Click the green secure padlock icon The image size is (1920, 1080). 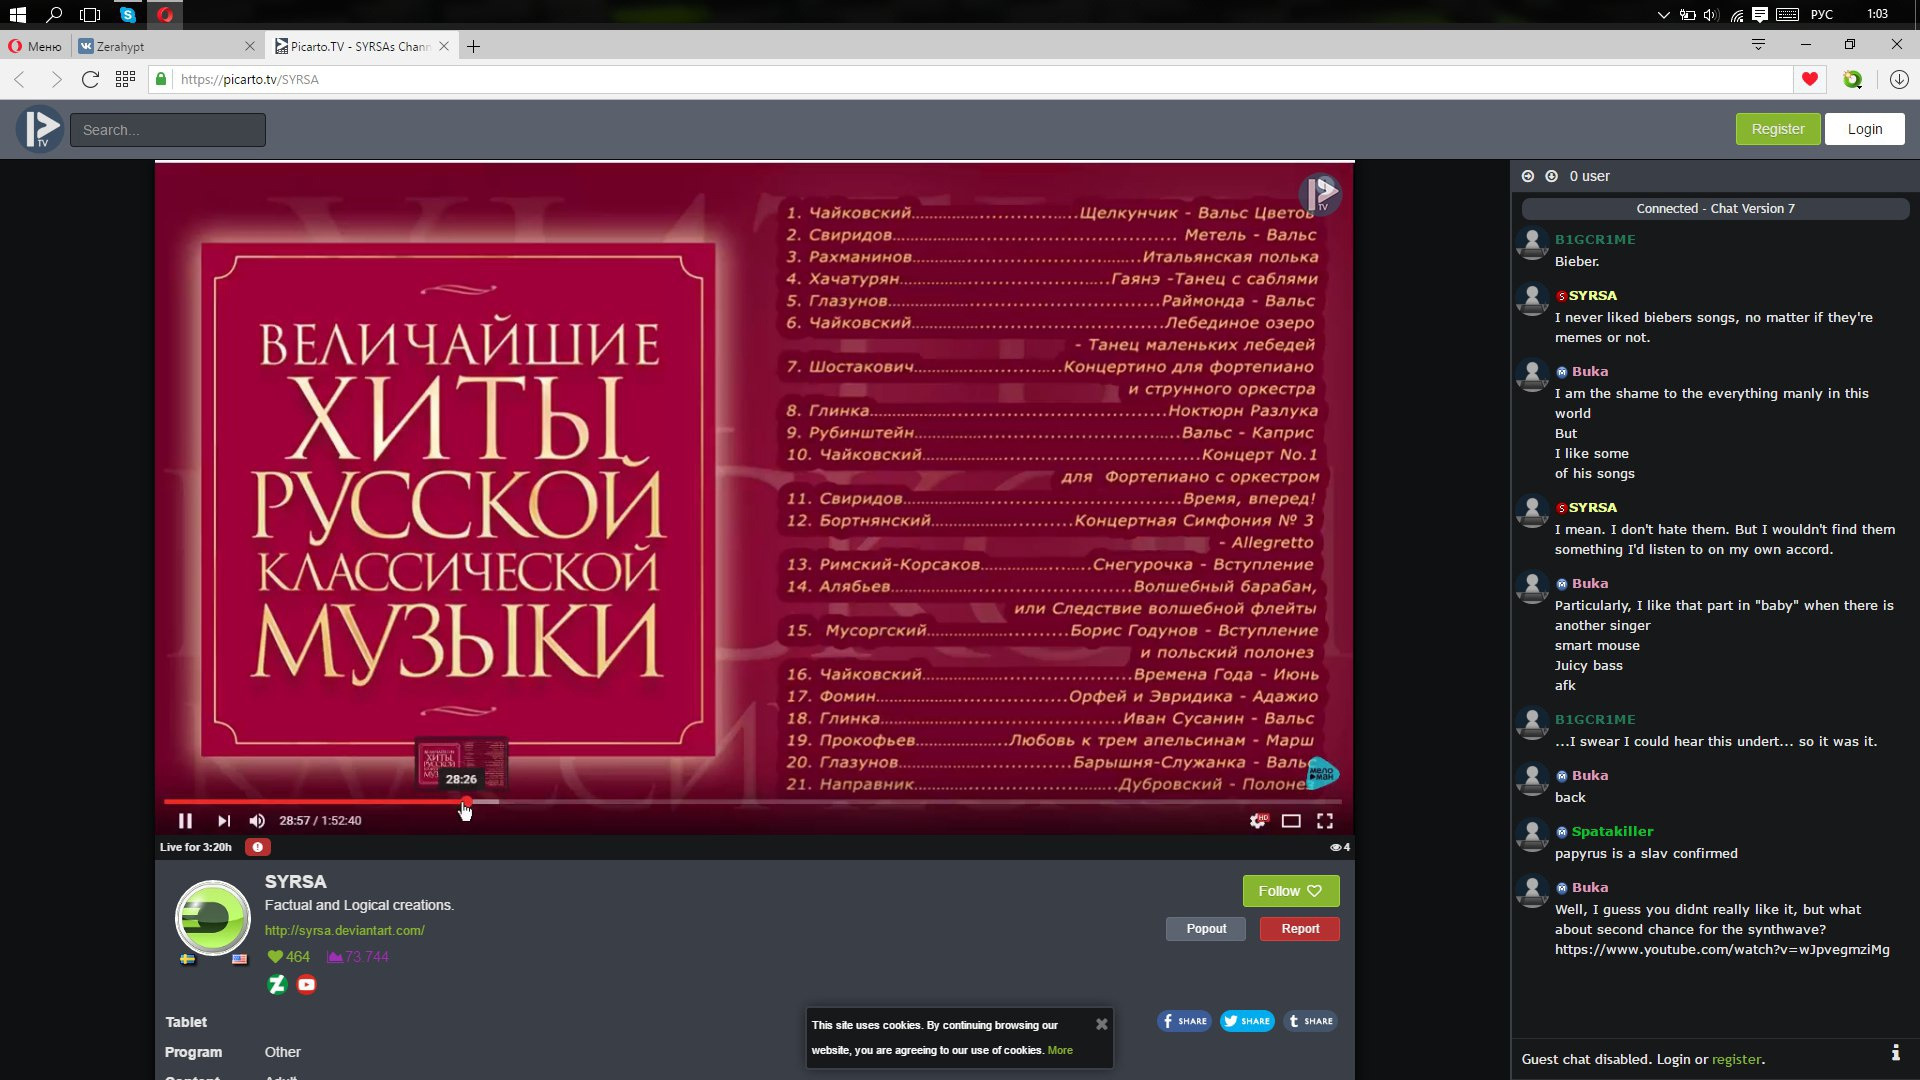point(161,79)
